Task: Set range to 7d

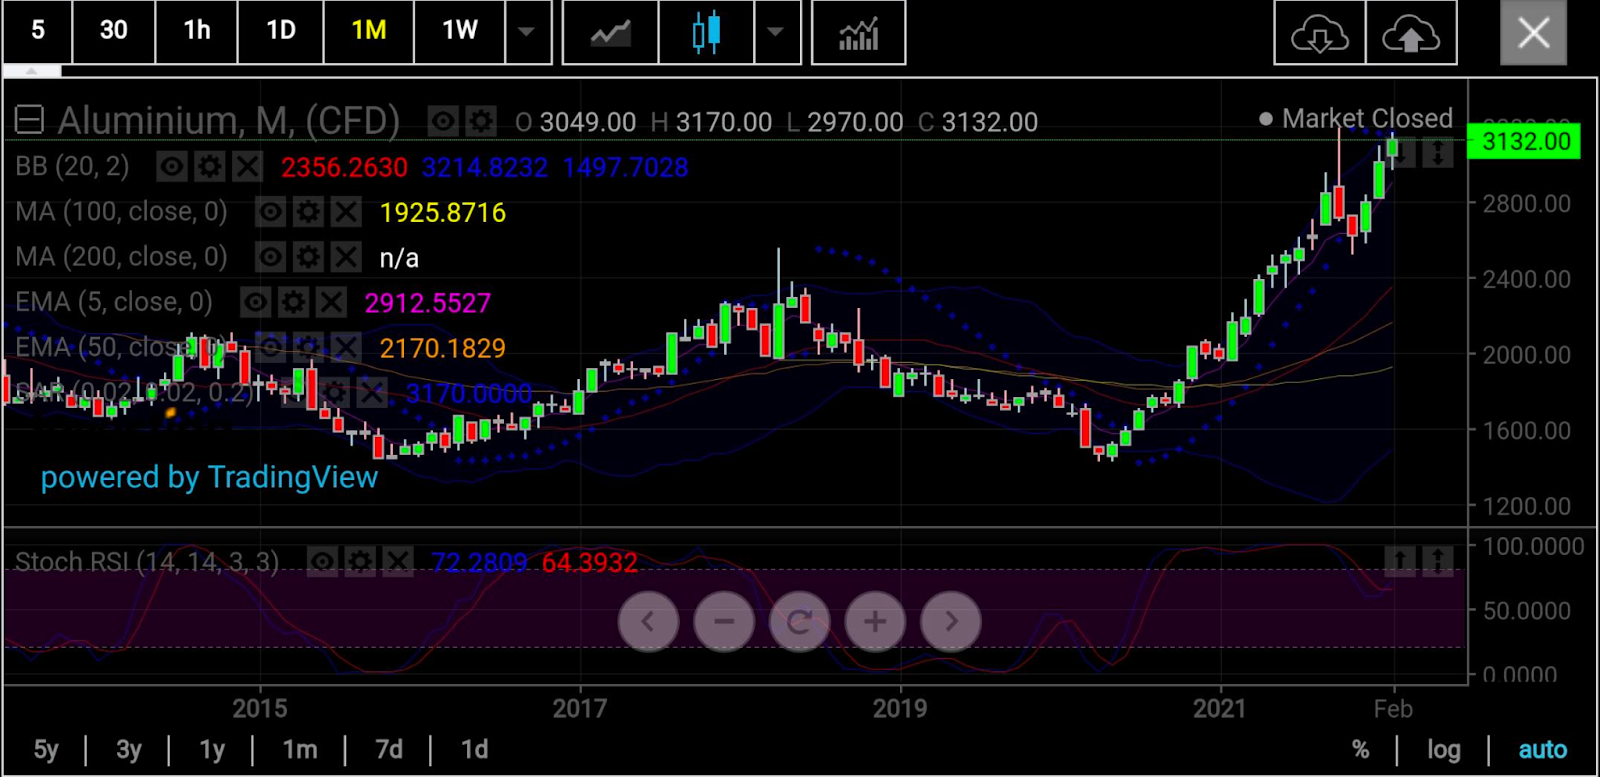Action: click(x=389, y=750)
